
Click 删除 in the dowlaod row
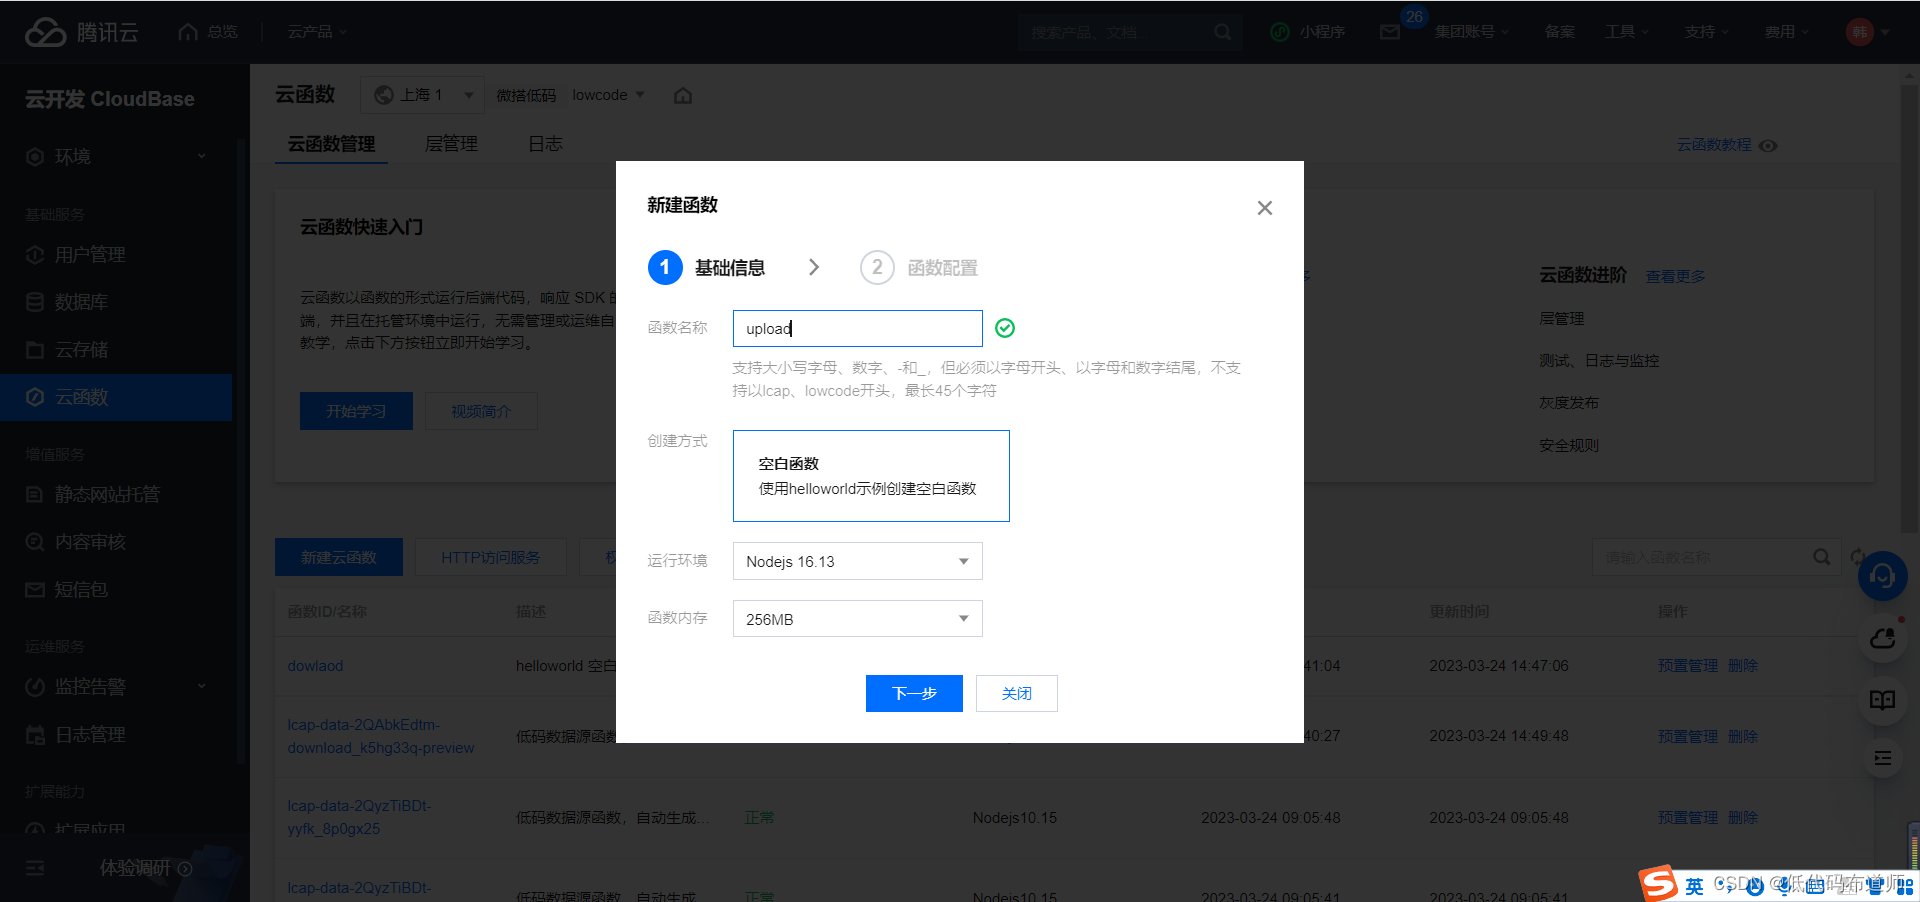(1742, 666)
